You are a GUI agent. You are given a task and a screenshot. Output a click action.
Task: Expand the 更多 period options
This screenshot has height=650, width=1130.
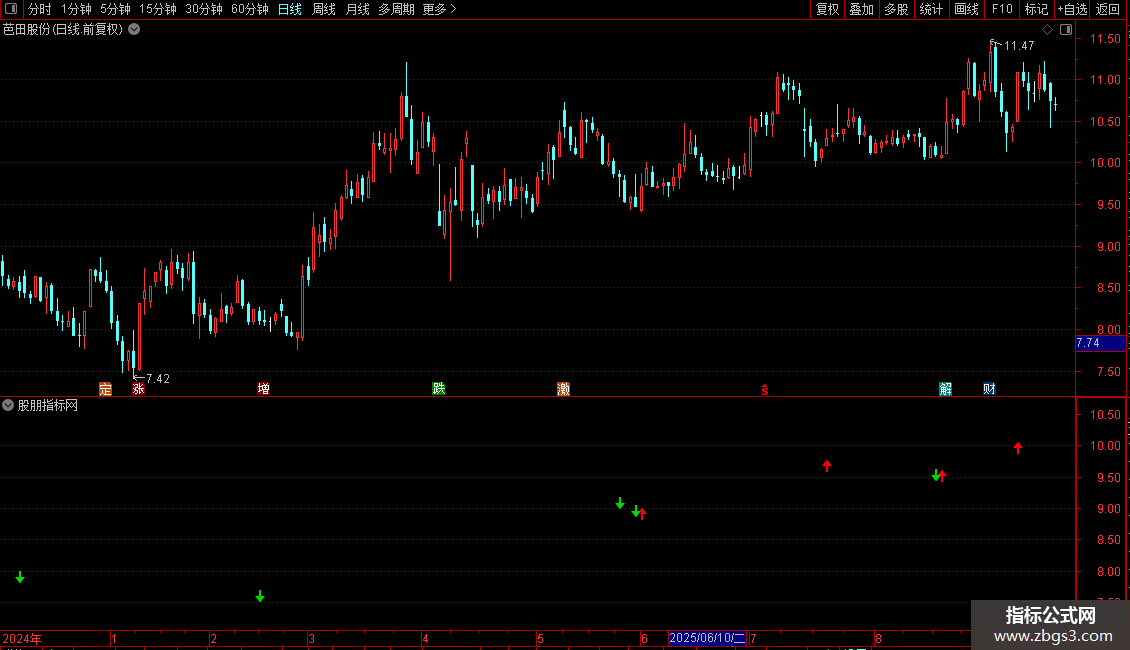[439, 9]
